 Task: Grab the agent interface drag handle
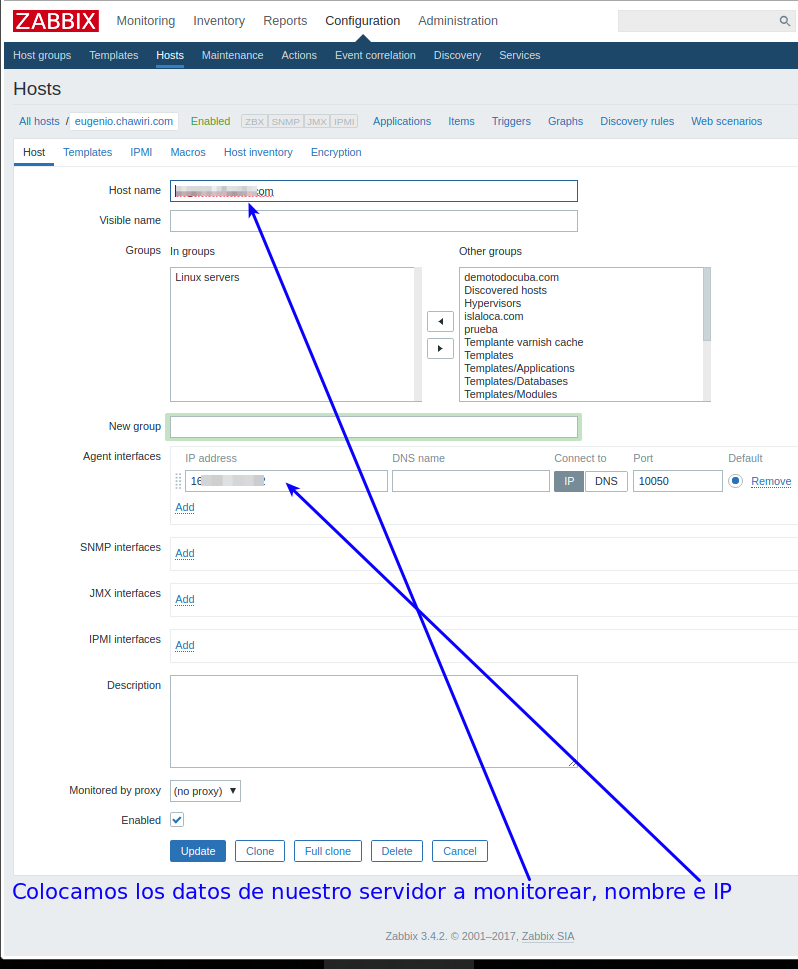pyautogui.click(x=178, y=481)
